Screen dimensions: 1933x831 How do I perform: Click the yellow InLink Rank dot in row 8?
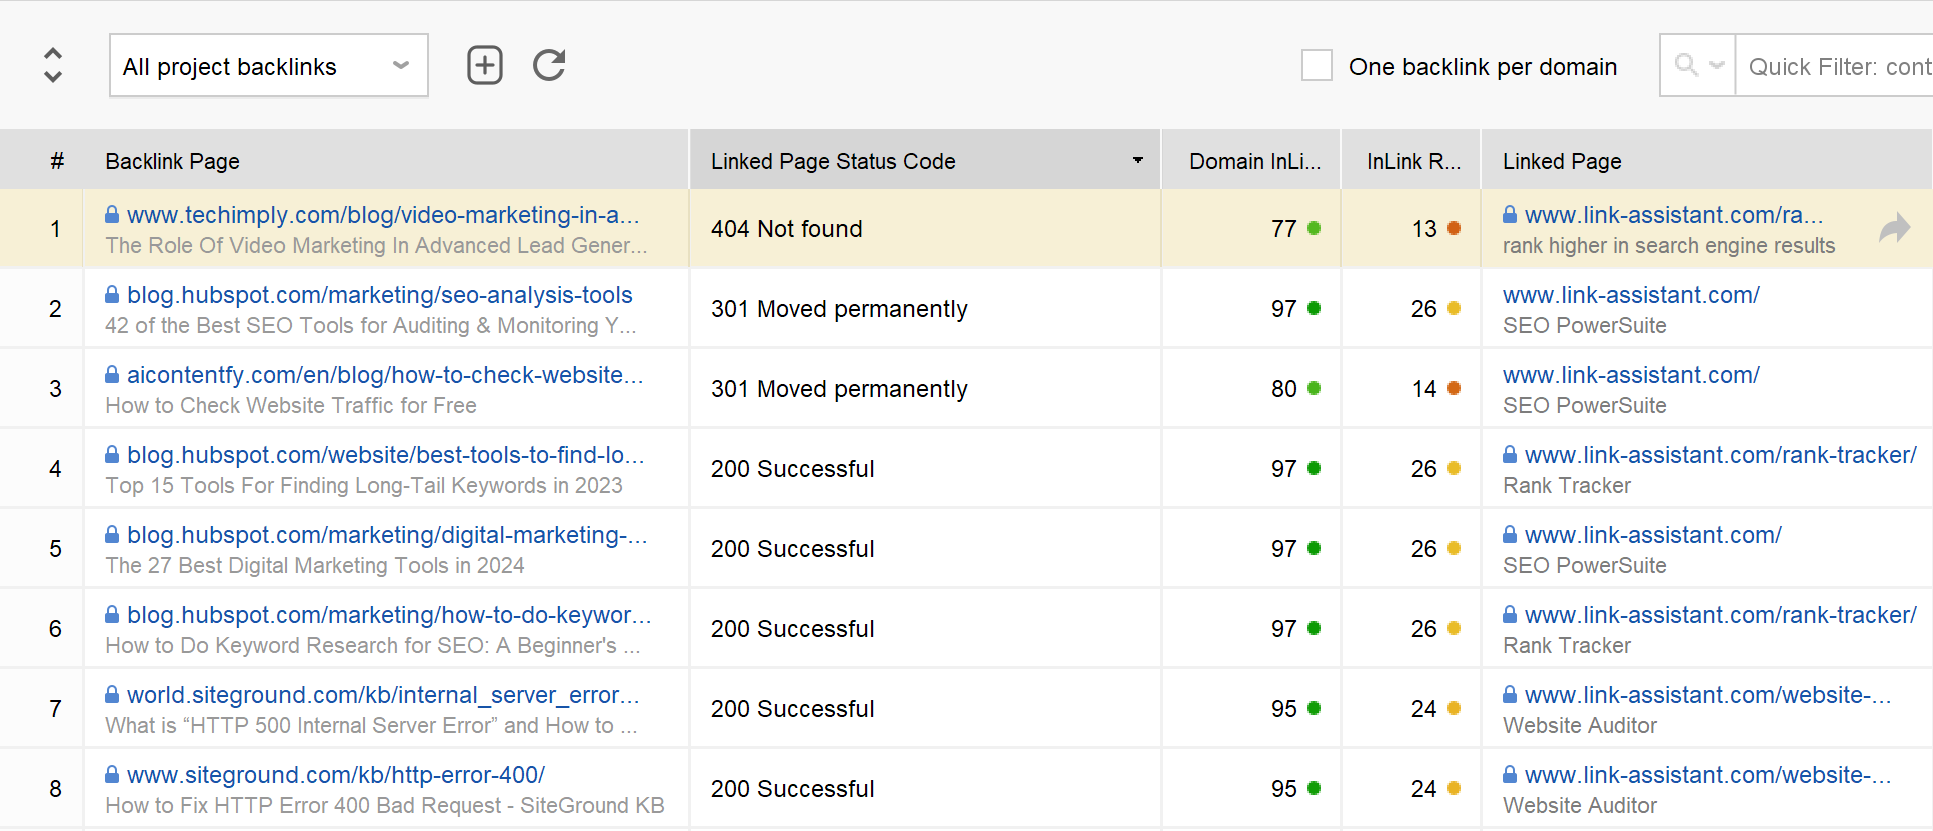(x=1454, y=788)
